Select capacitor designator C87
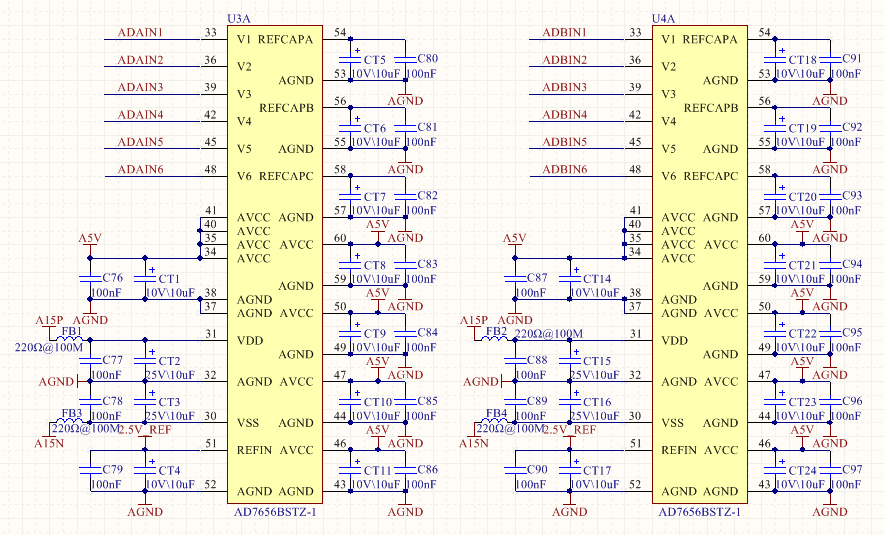The height and width of the screenshot is (535, 884). pyautogui.click(x=537, y=277)
